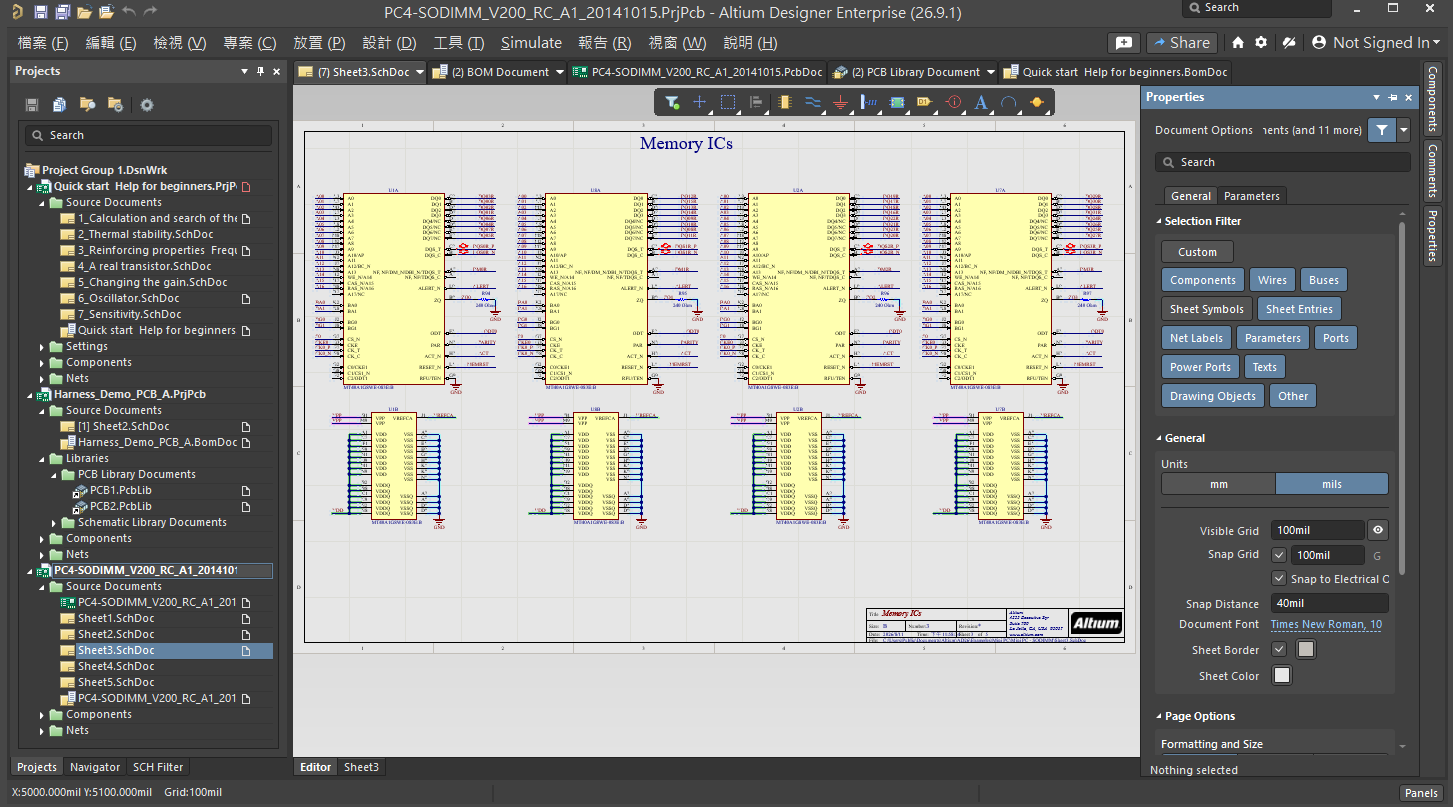Screen dimensions: 1453x807
Task: Click the Place Directive info icon
Action: point(953,102)
